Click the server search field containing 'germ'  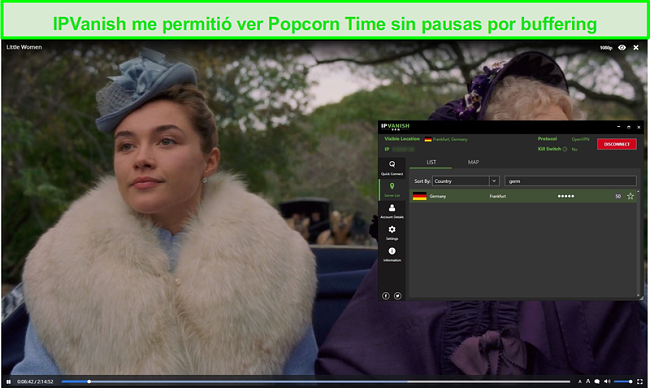(570, 181)
